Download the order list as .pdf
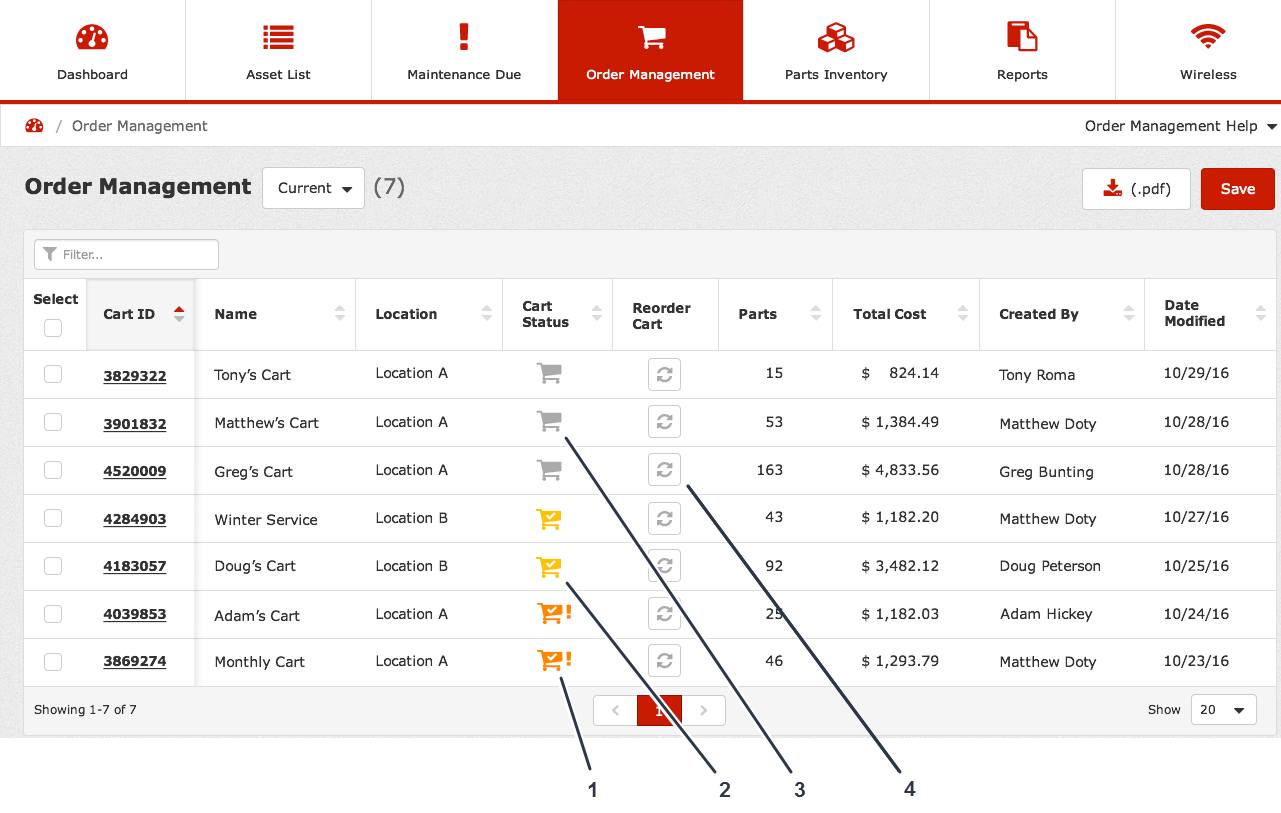This screenshot has width=1281, height=813. click(1135, 189)
